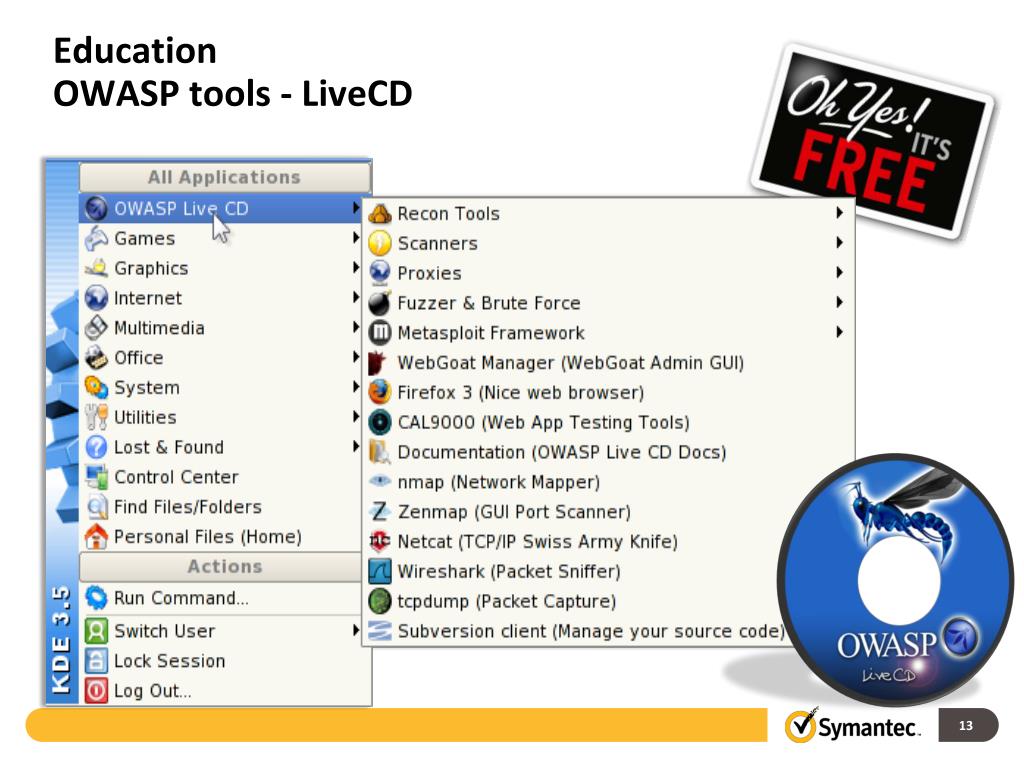This screenshot has height=768, width=1024.
Task: Click the Zenmap Z icon
Action: point(379,511)
